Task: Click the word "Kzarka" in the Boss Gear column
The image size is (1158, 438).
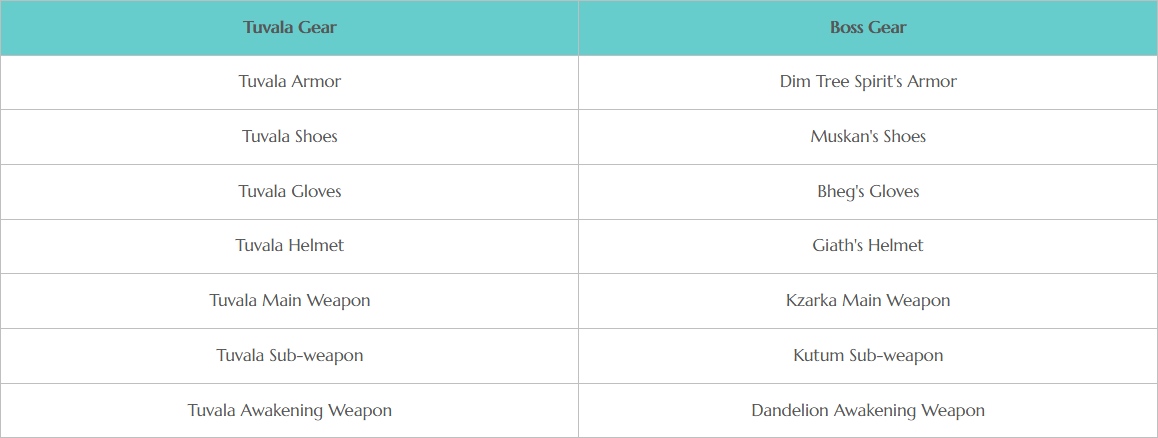Action: point(810,300)
